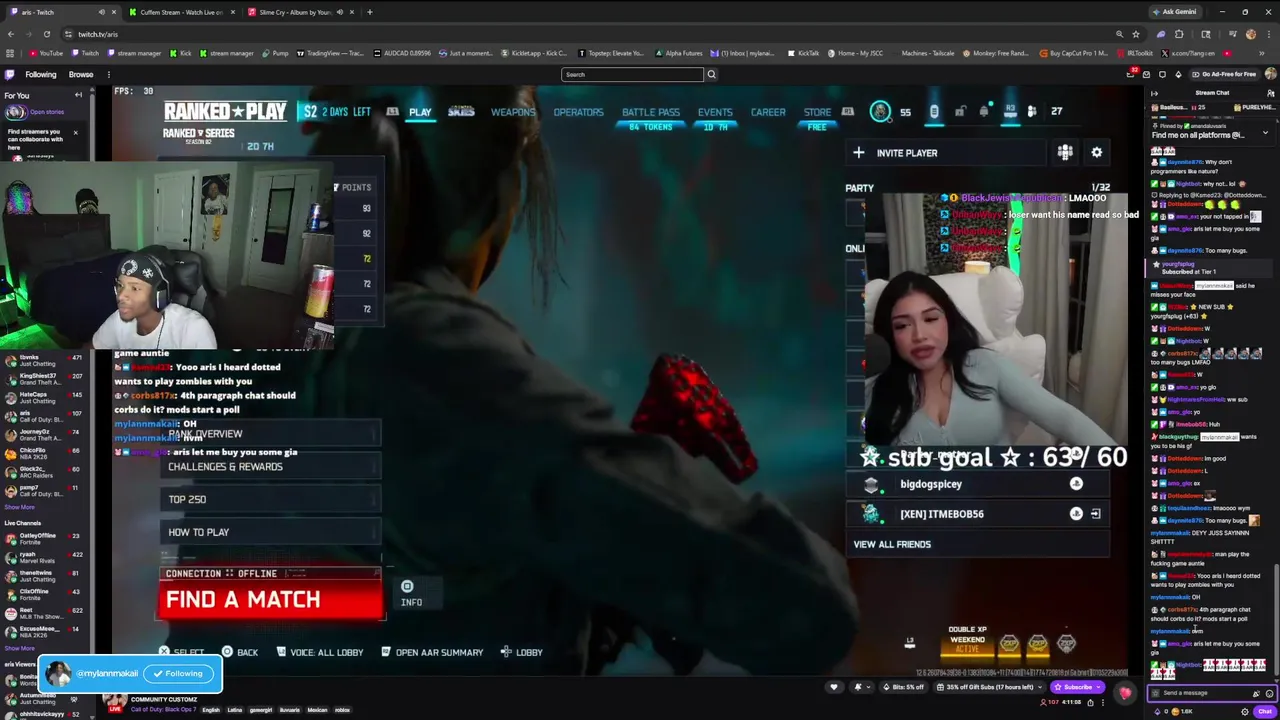1280x720 pixels.
Task: Mute the Slime Cry album tab
Action: [x=339, y=12]
